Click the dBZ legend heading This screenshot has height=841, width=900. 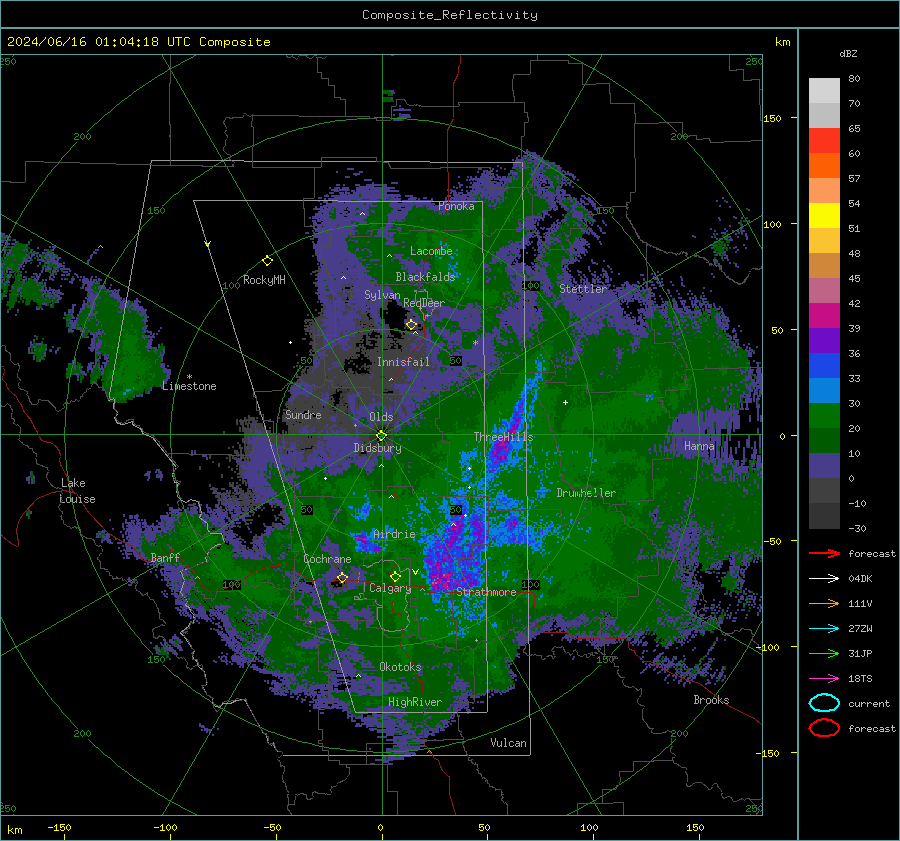click(848, 53)
